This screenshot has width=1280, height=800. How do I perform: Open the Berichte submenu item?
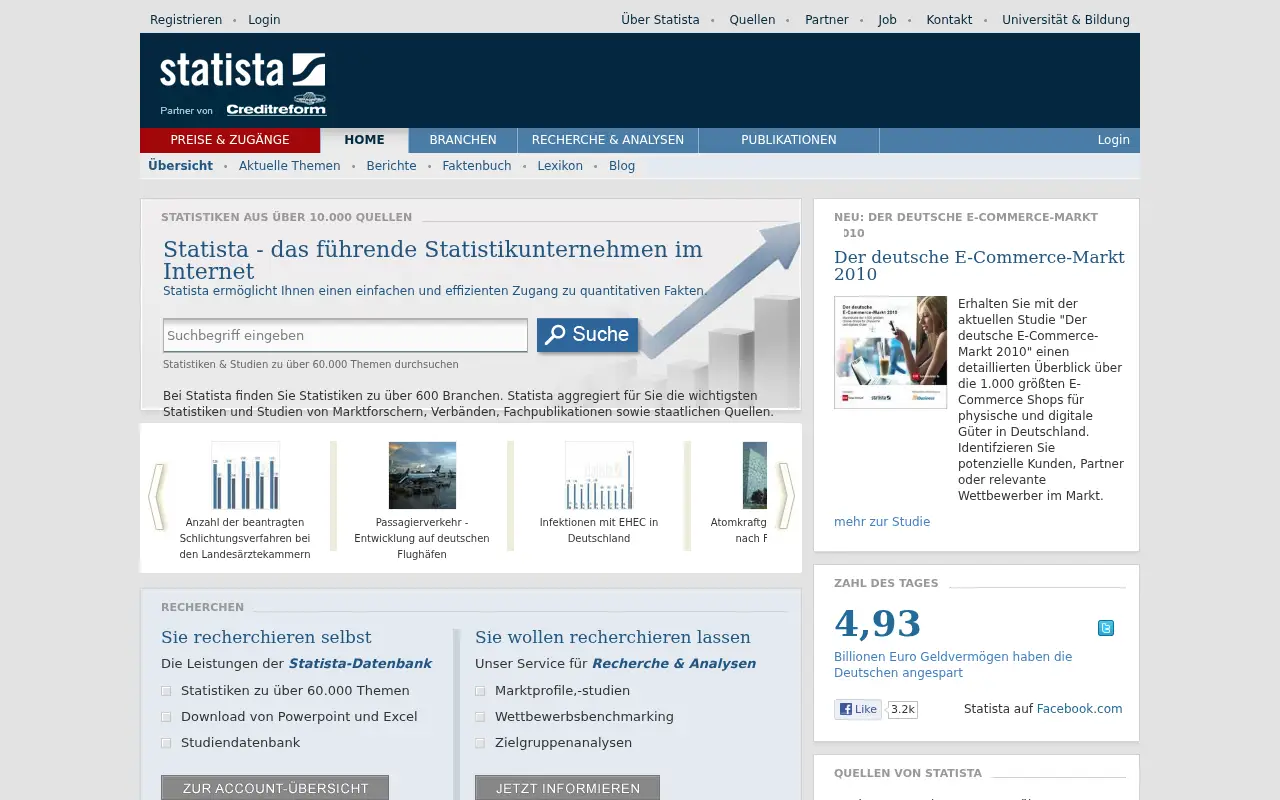[391, 166]
